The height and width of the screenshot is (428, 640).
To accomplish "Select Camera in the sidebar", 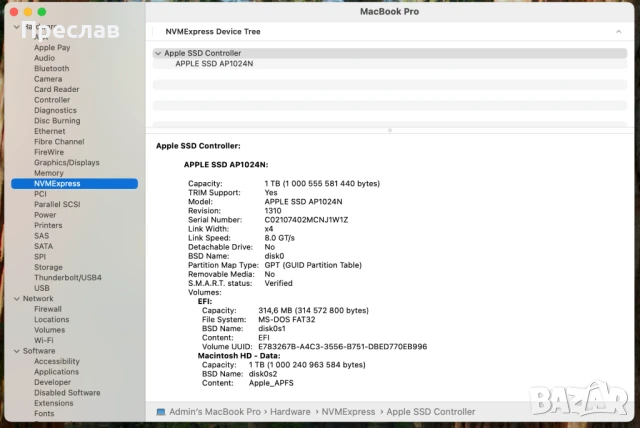I will (48, 79).
